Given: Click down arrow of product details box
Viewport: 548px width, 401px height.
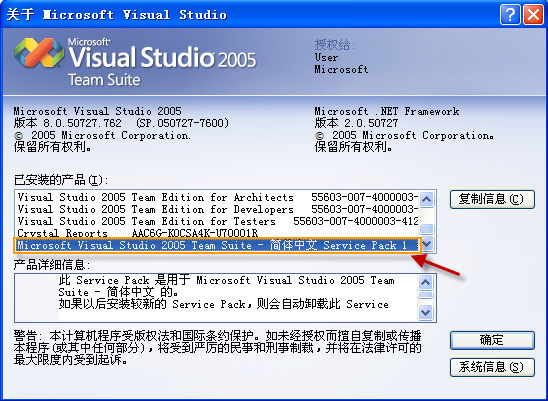Looking at the screenshot, I should [x=425, y=312].
